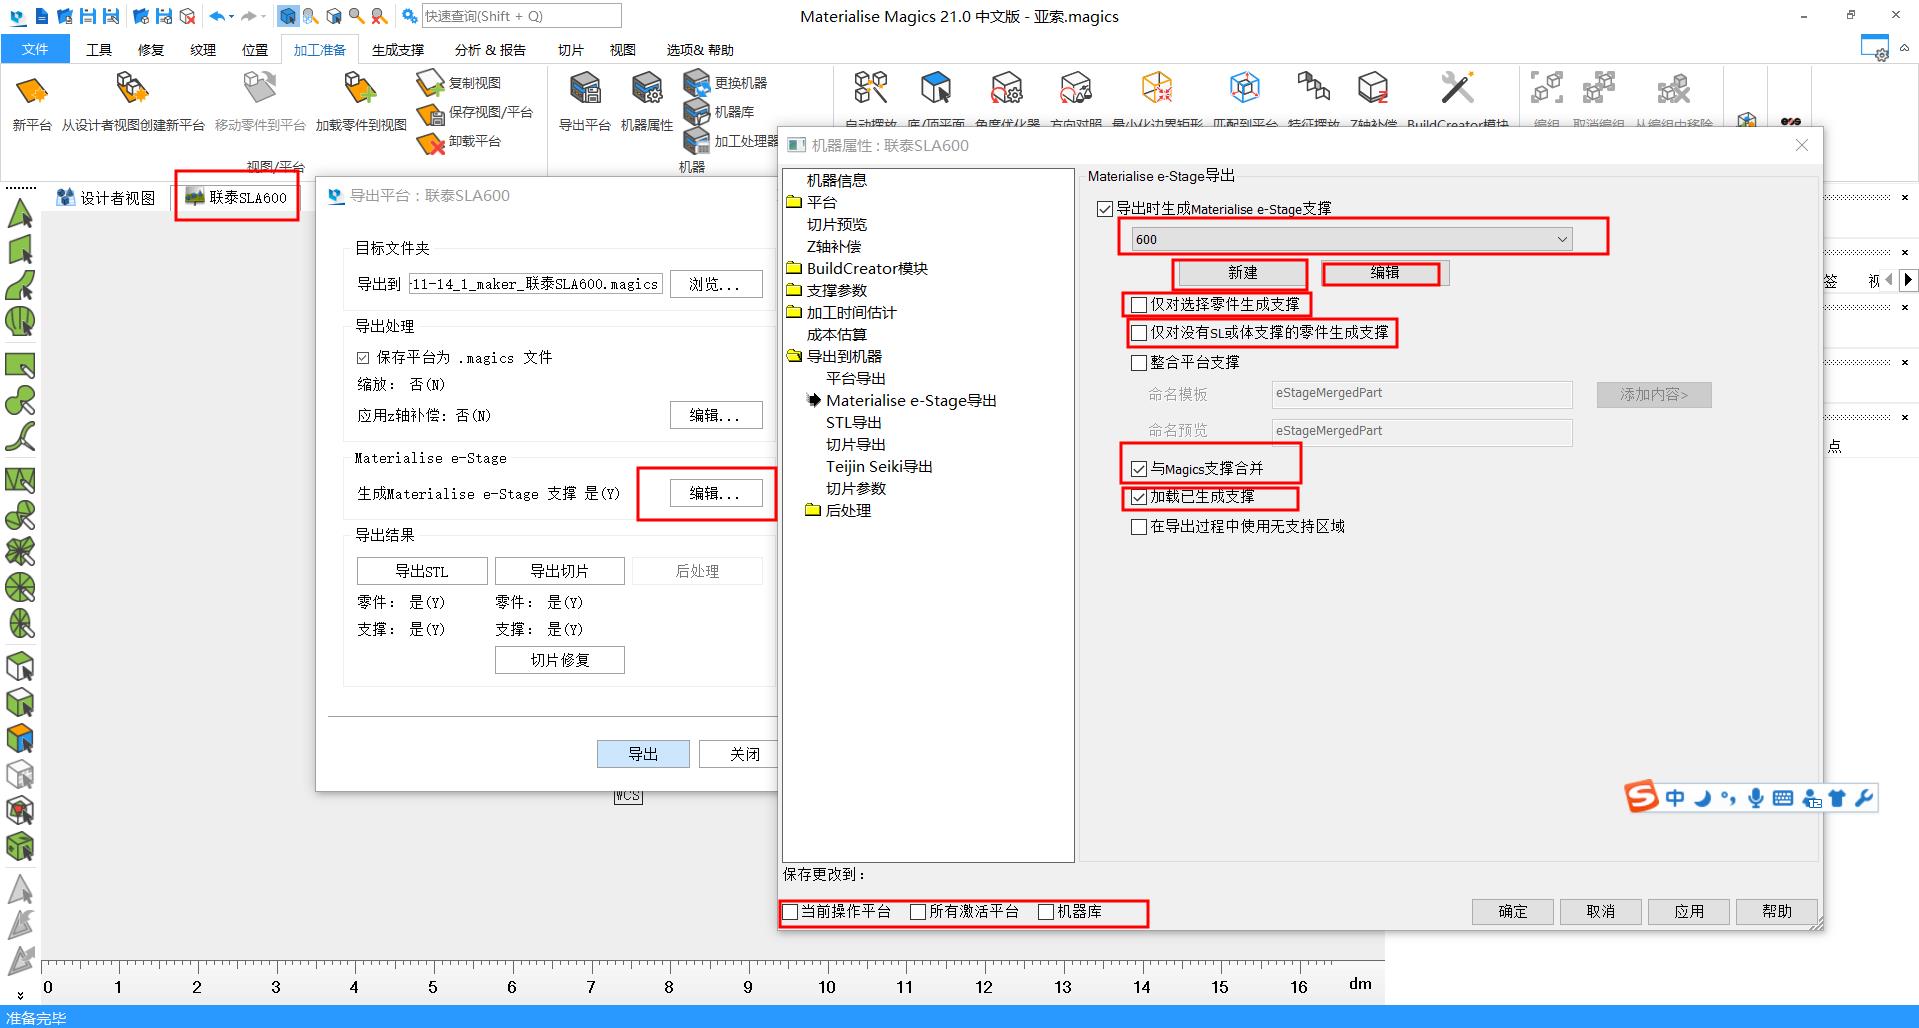This screenshot has width=1919, height=1028.
Task: Enable 仅对选择零件生成支撑 checkbox
Action: click(x=1139, y=305)
